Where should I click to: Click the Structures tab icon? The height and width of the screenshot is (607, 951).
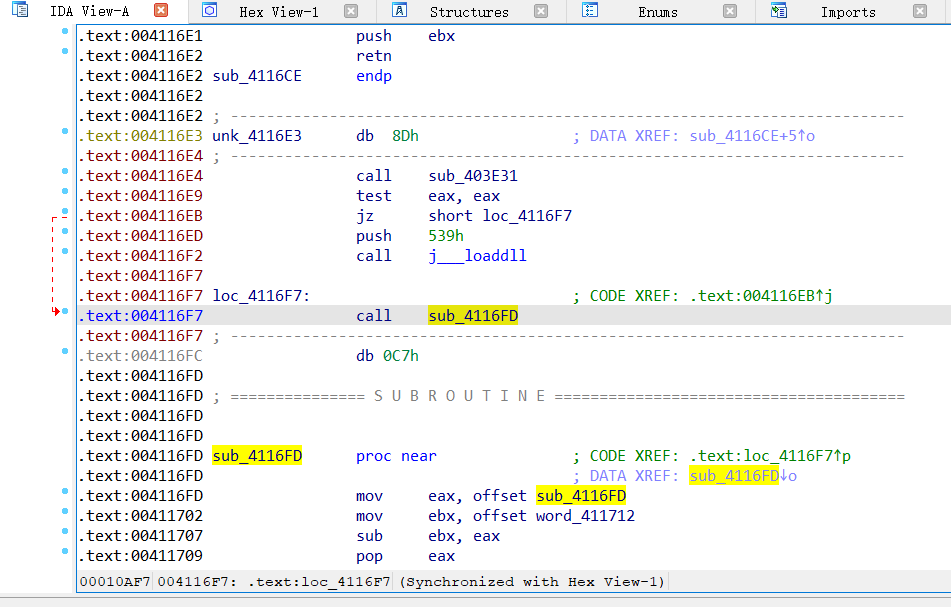(399, 10)
